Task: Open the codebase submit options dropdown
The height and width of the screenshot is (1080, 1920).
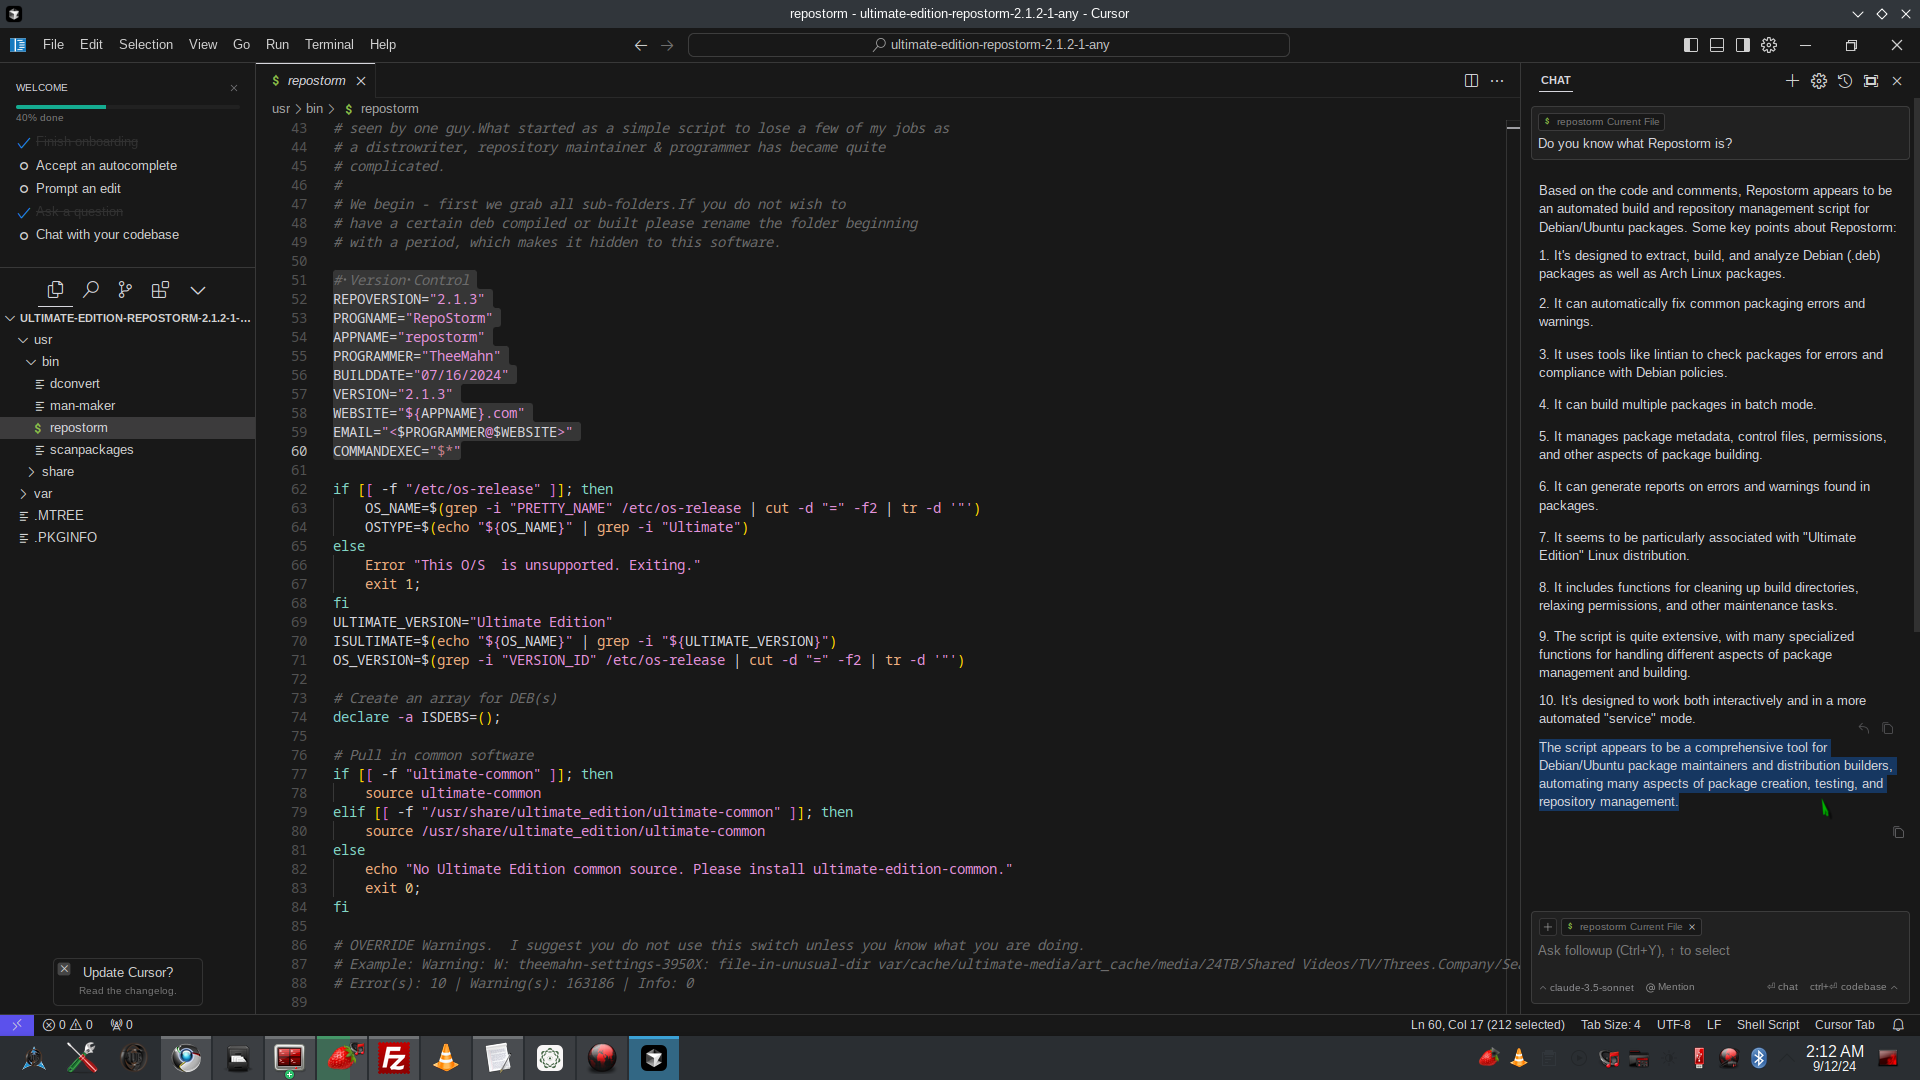Action: point(1894,987)
